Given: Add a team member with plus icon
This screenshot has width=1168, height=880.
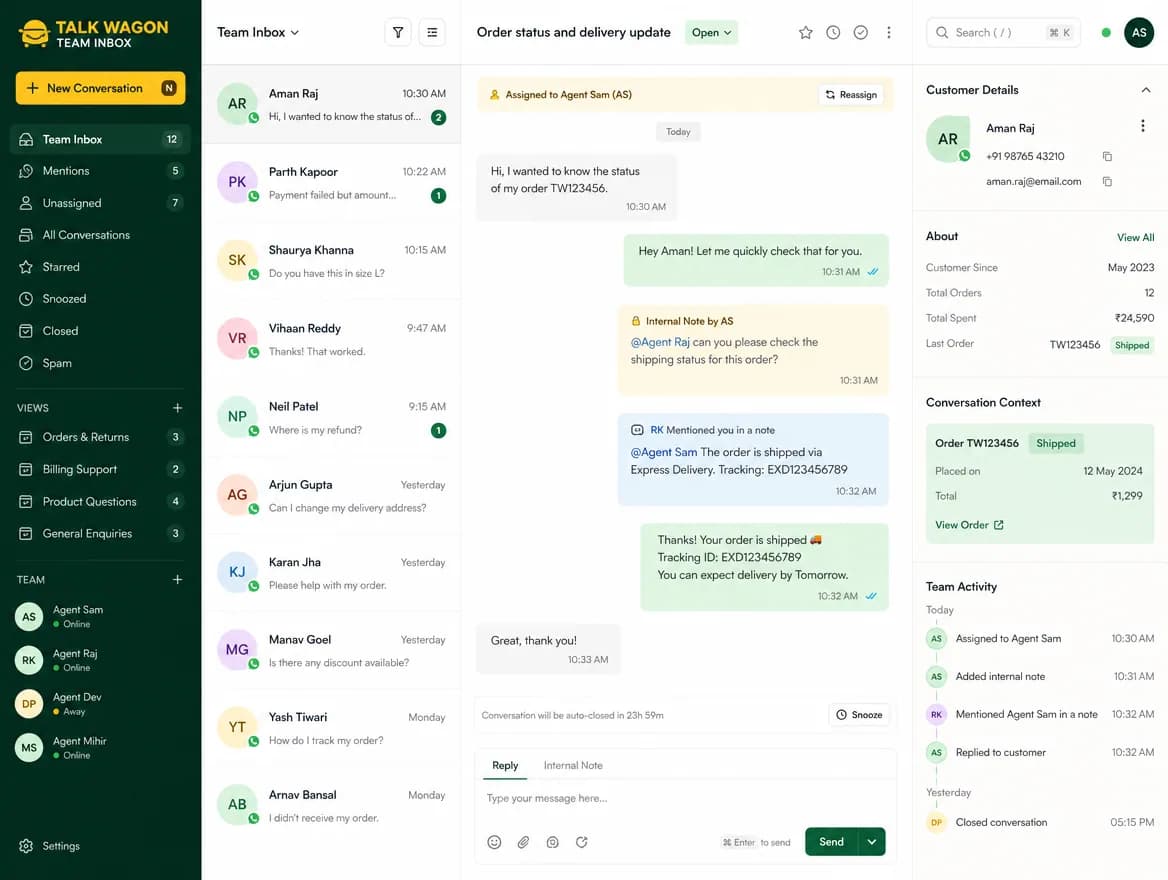Looking at the screenshot, I should point(177,580).
